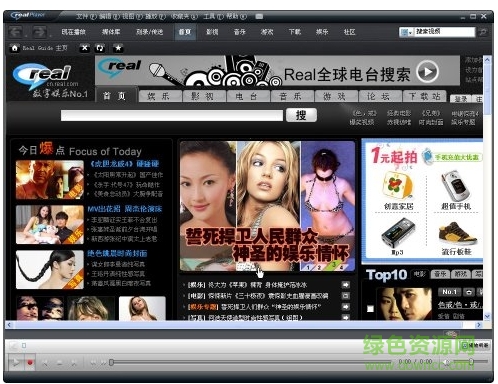Open the 下载站 tab on the webpage

point(424,96)
